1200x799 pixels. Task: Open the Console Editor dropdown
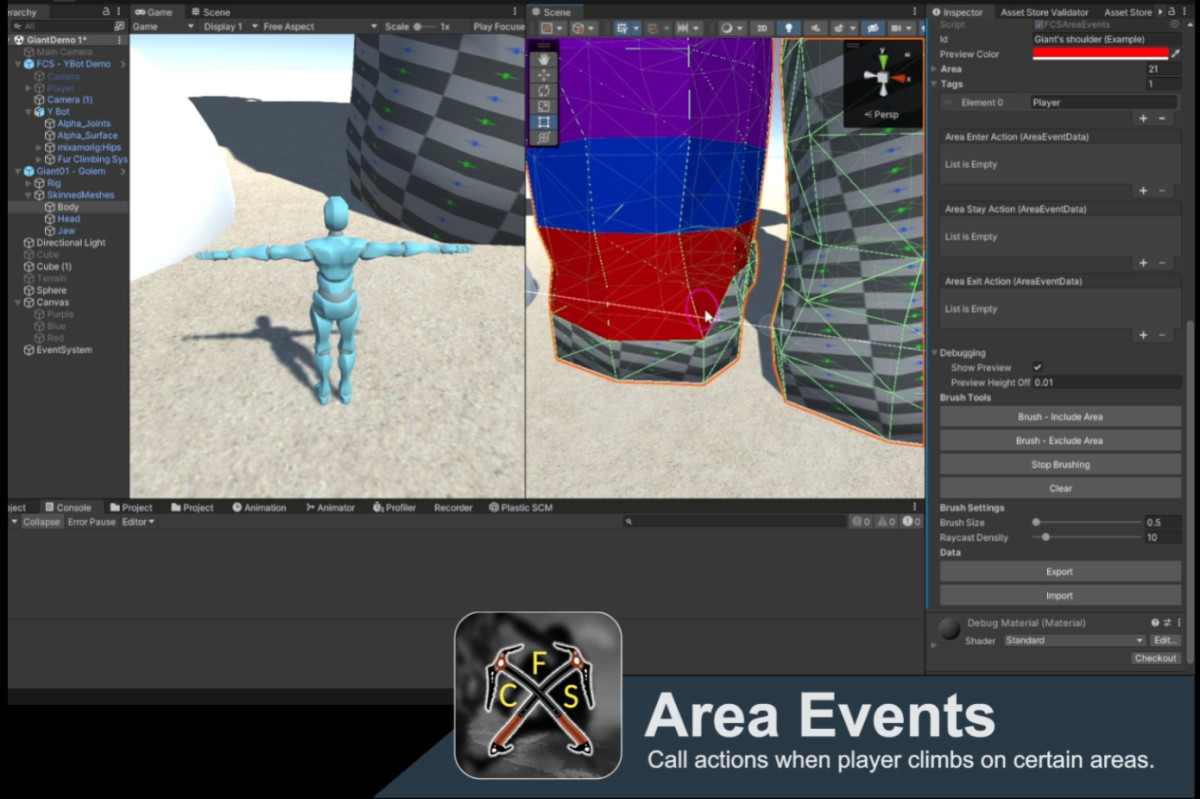point(138,522)
